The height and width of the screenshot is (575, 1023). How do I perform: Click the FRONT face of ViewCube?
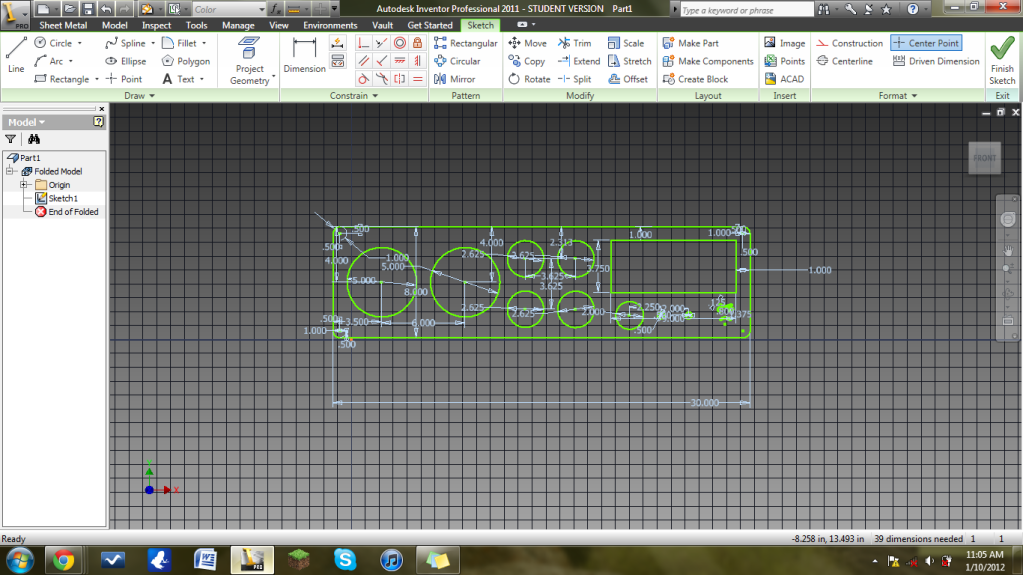click(x=985, y=158)
